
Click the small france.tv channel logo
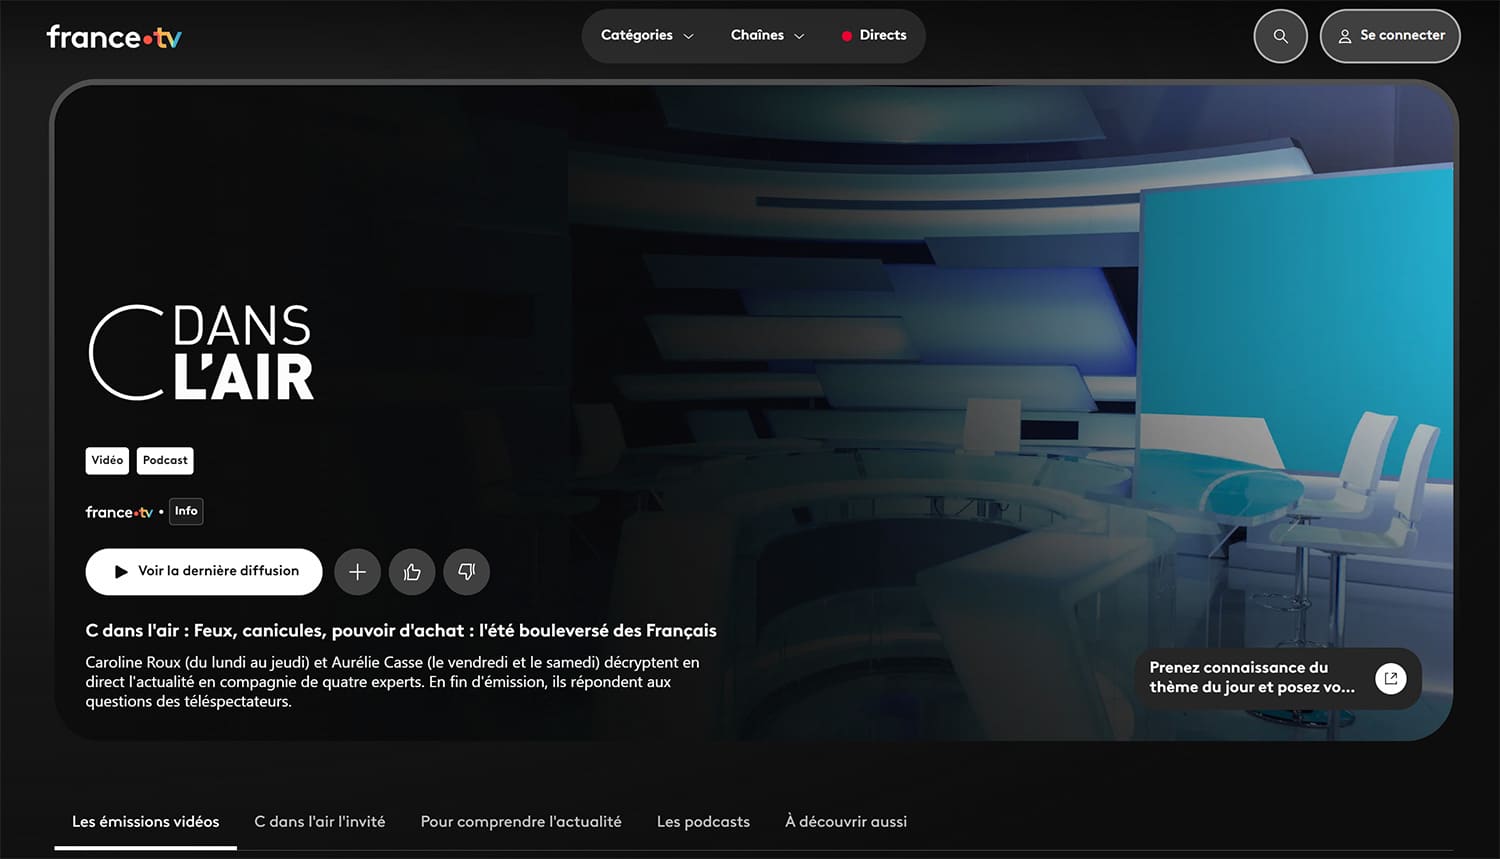(x=119, y=512)
